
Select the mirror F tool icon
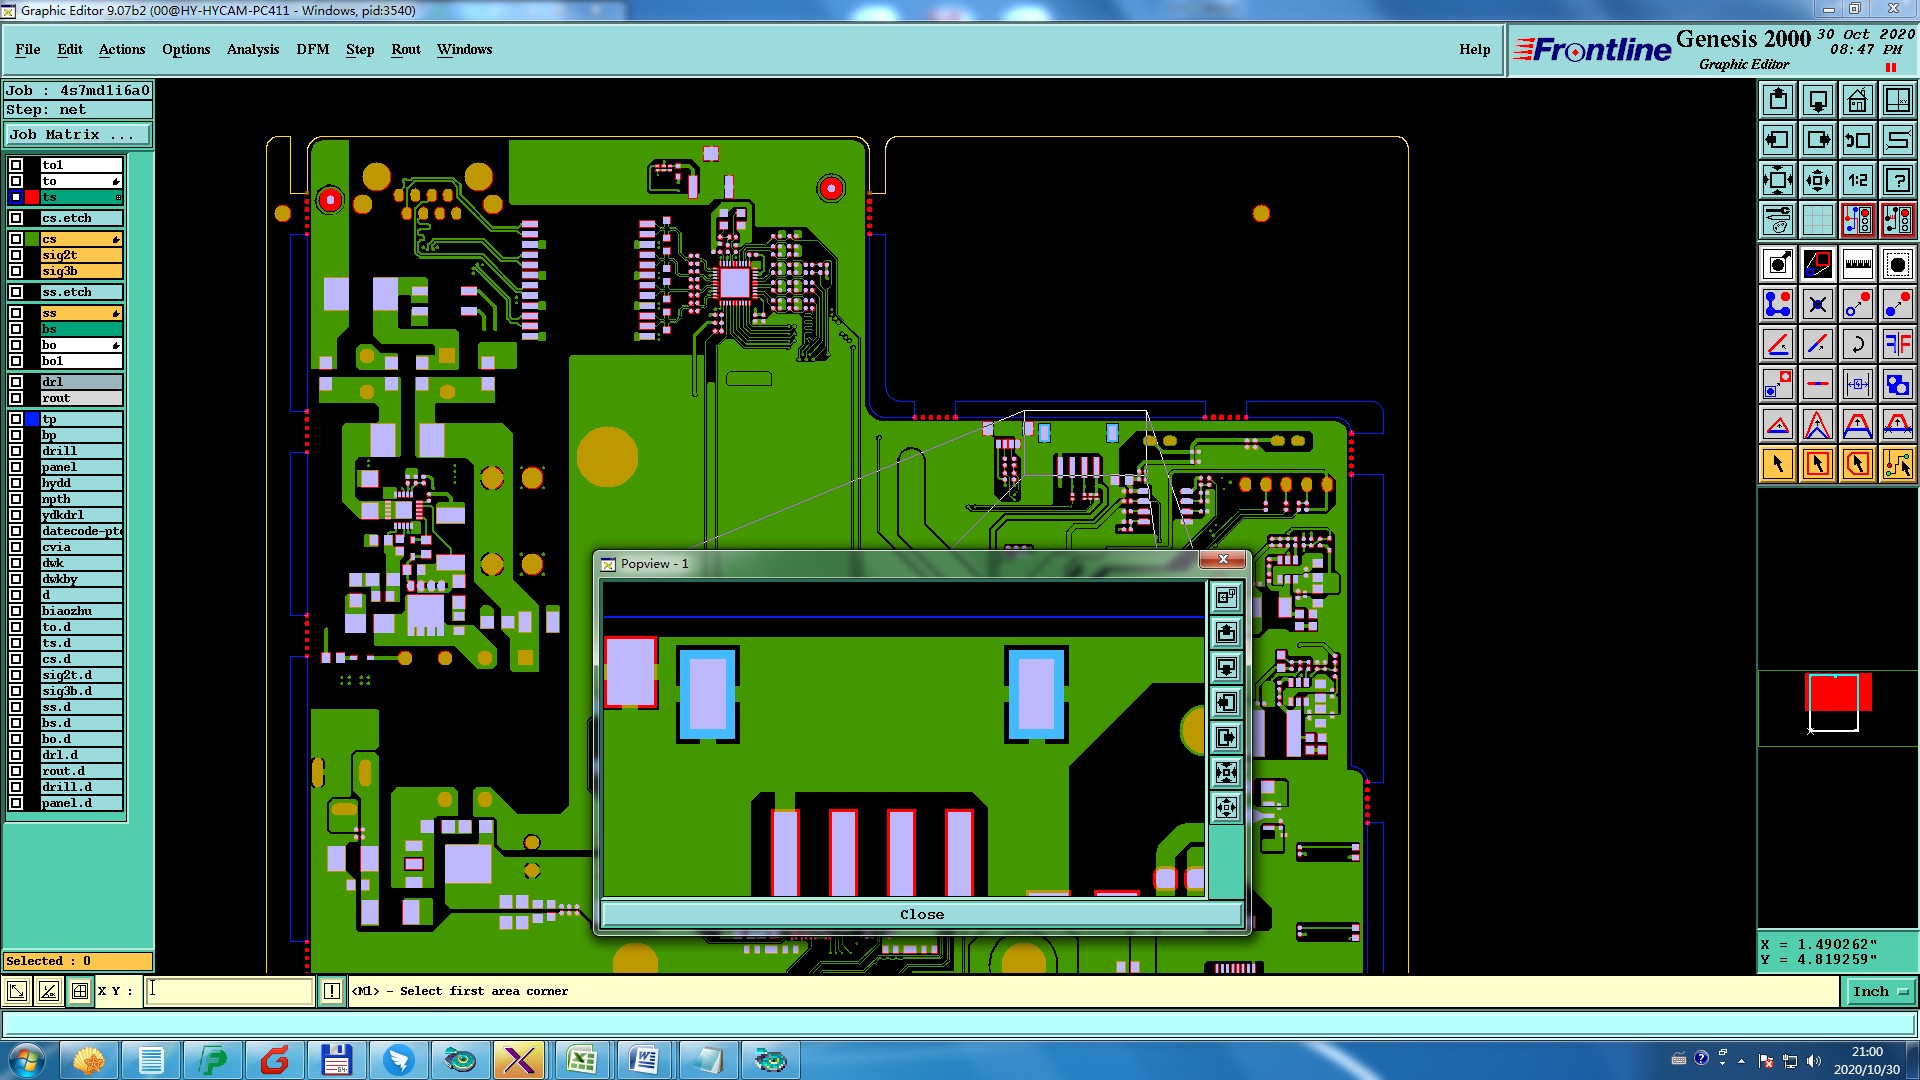point(1897,344)
